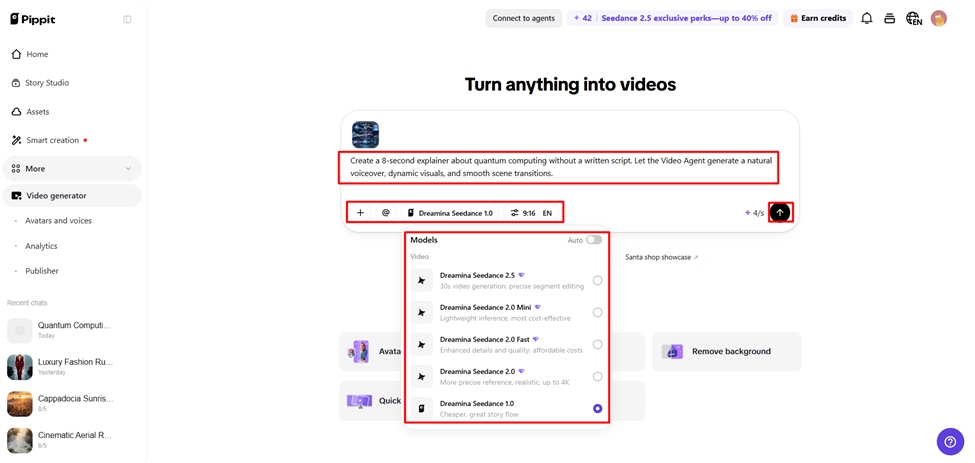Click the Dreamina Seedance 2.0 model icon
The height and width of the screenshot is (463, 975).
[x=422, y=377]
